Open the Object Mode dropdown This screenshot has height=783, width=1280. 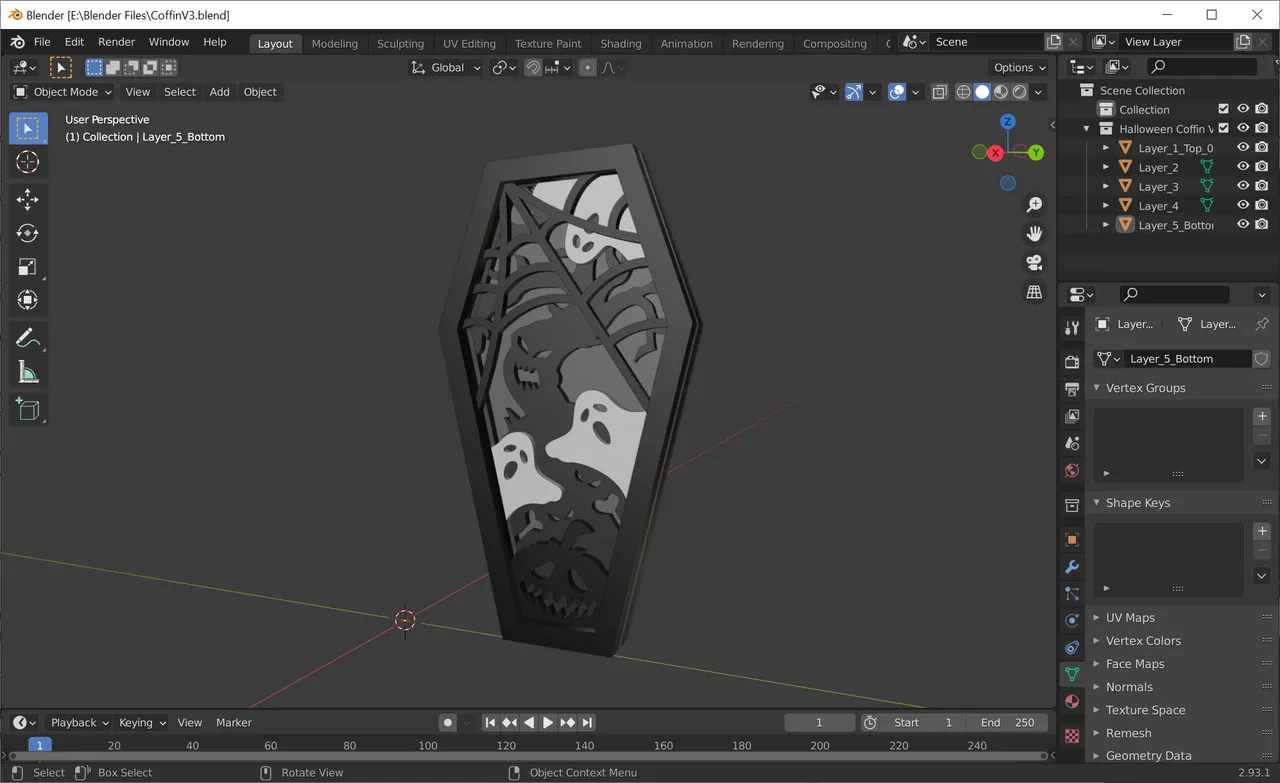[x=62, y=92]
